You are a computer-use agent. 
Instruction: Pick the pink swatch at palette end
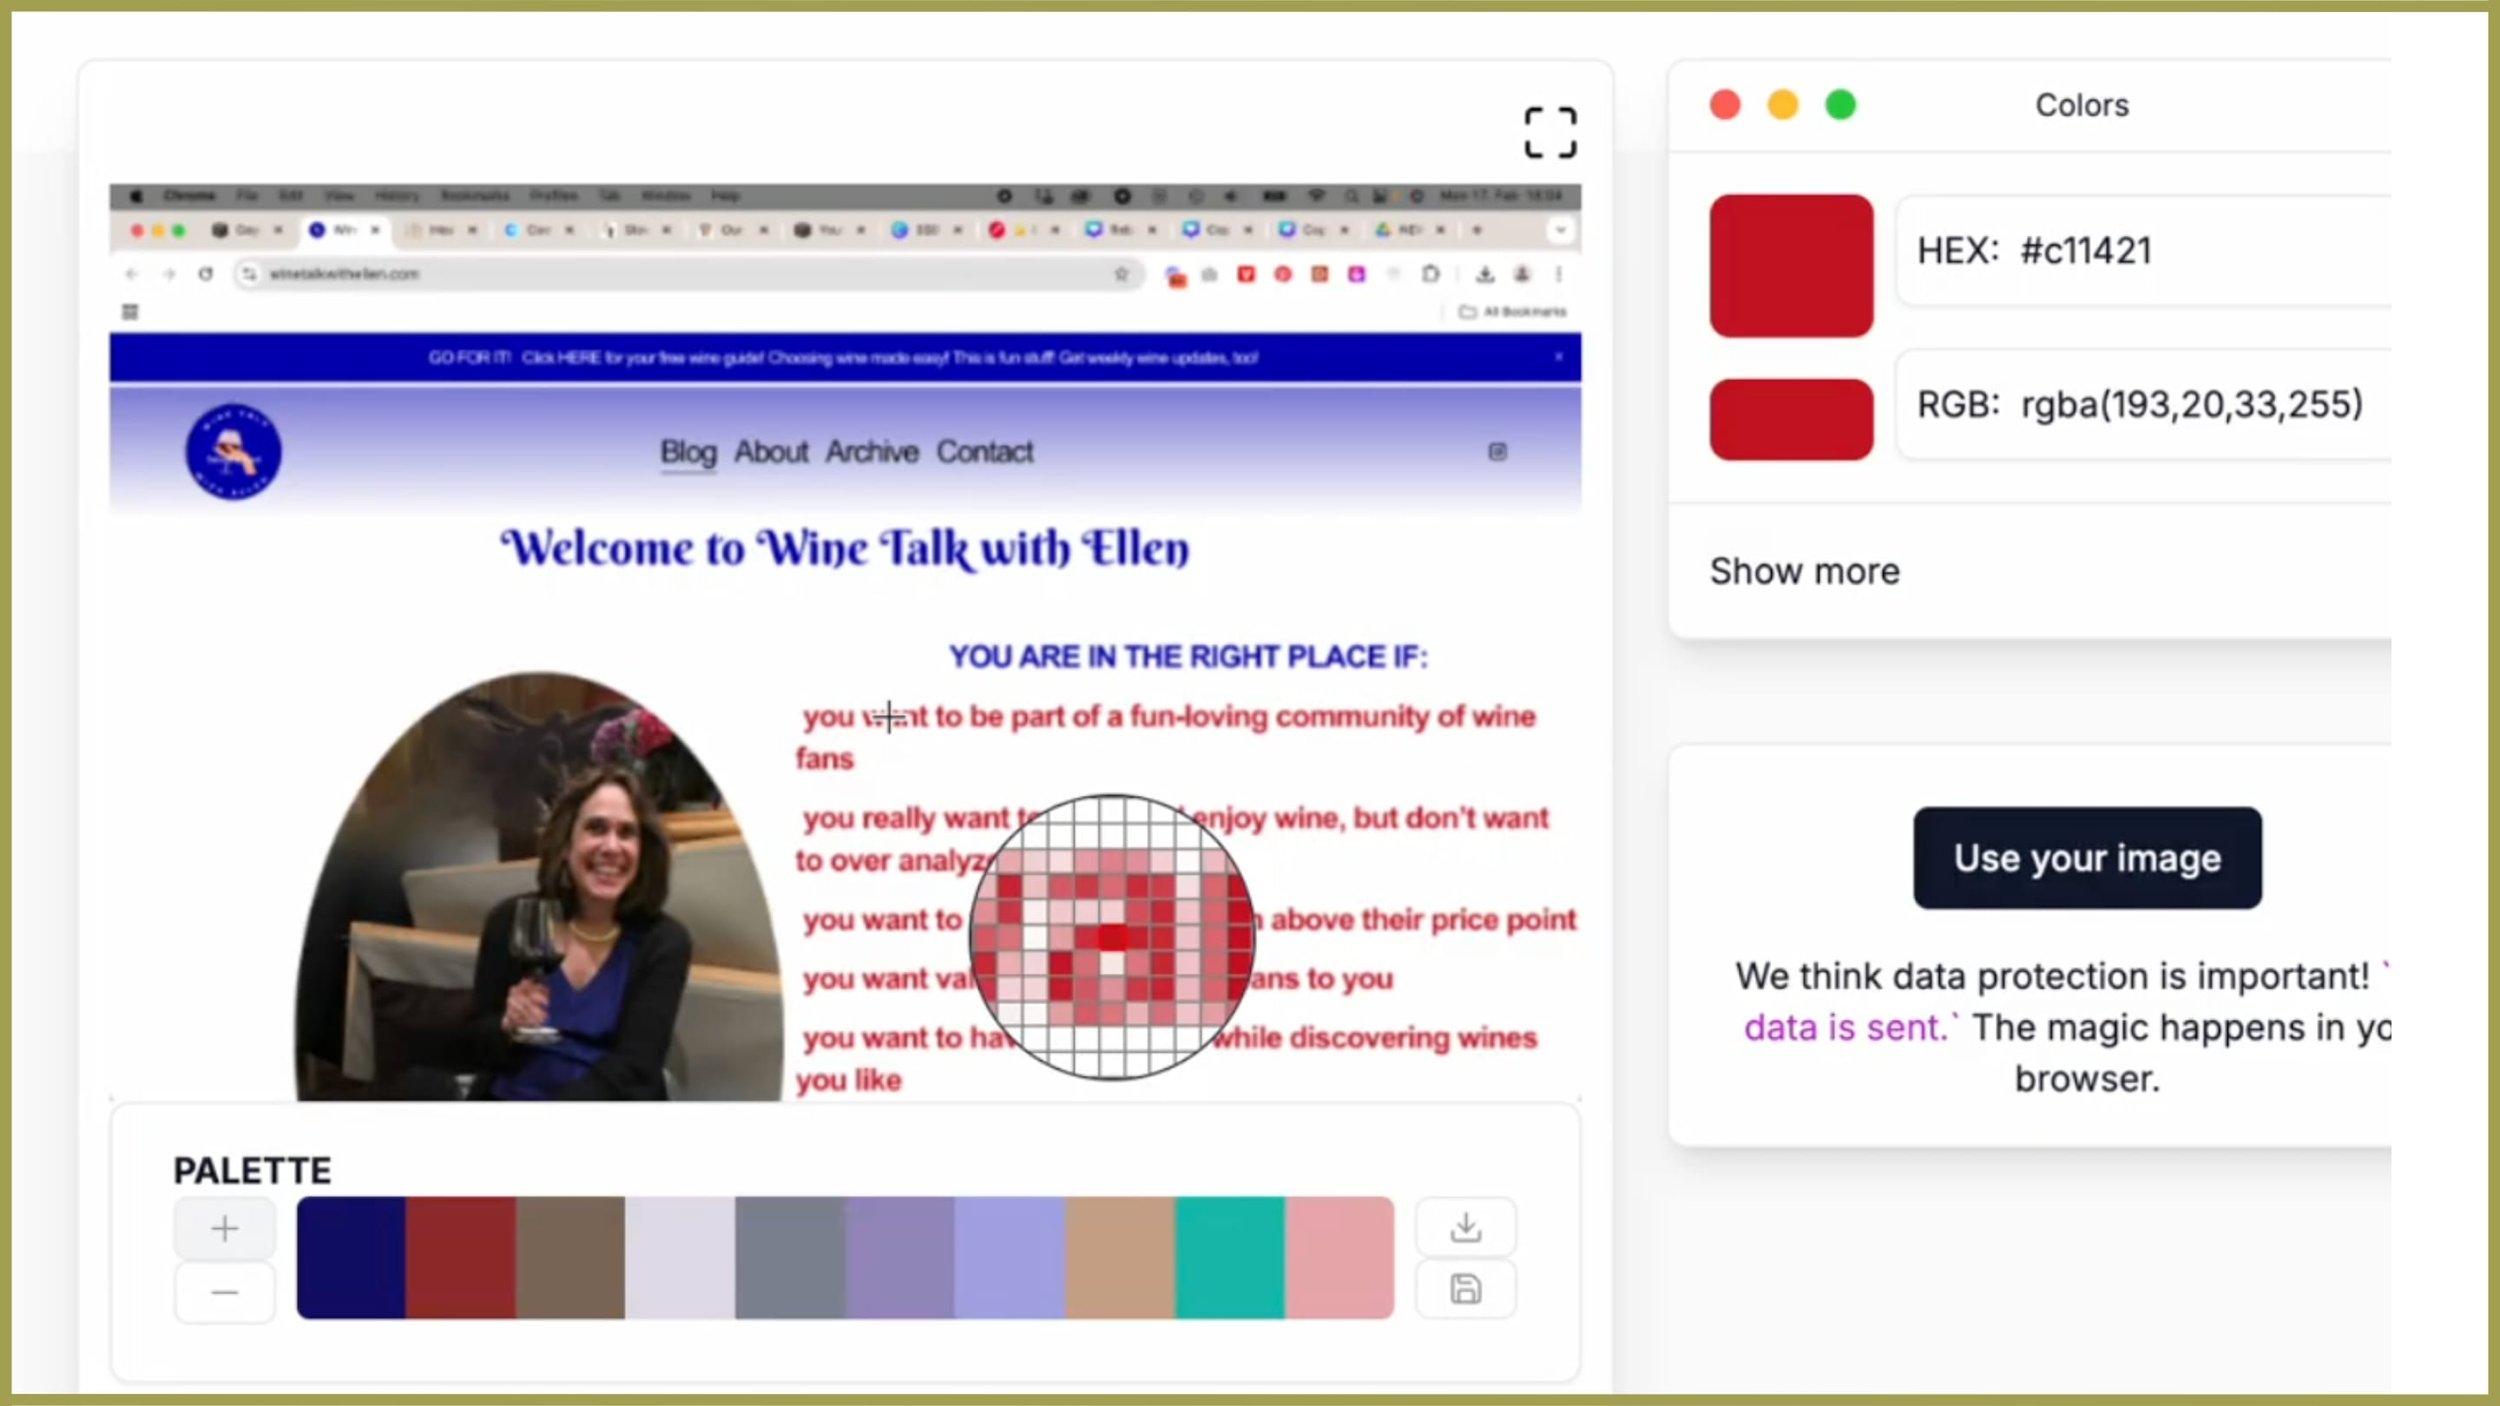[1339, 1257]
